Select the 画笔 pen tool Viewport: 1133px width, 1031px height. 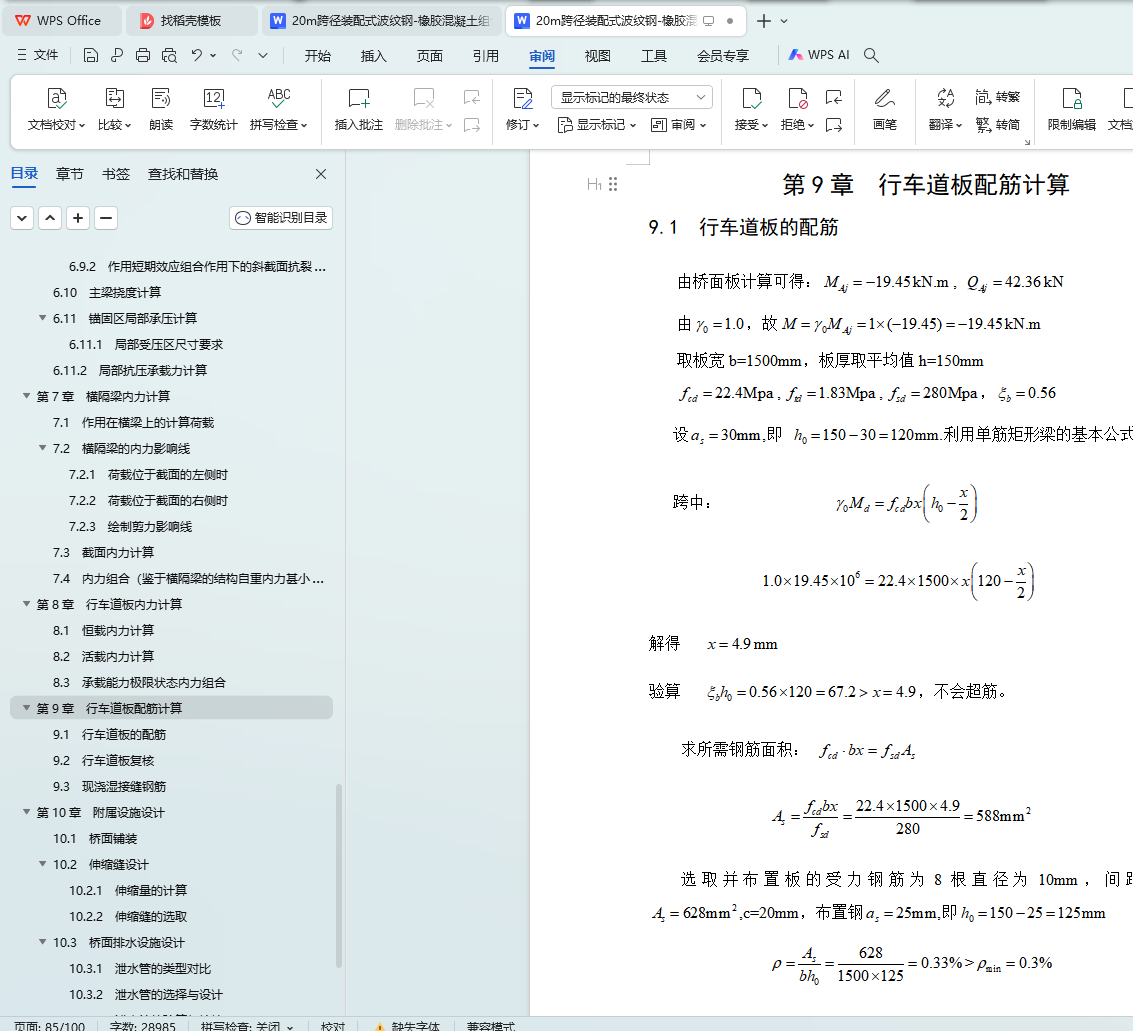pyautogui.click(x=884, y=108)
